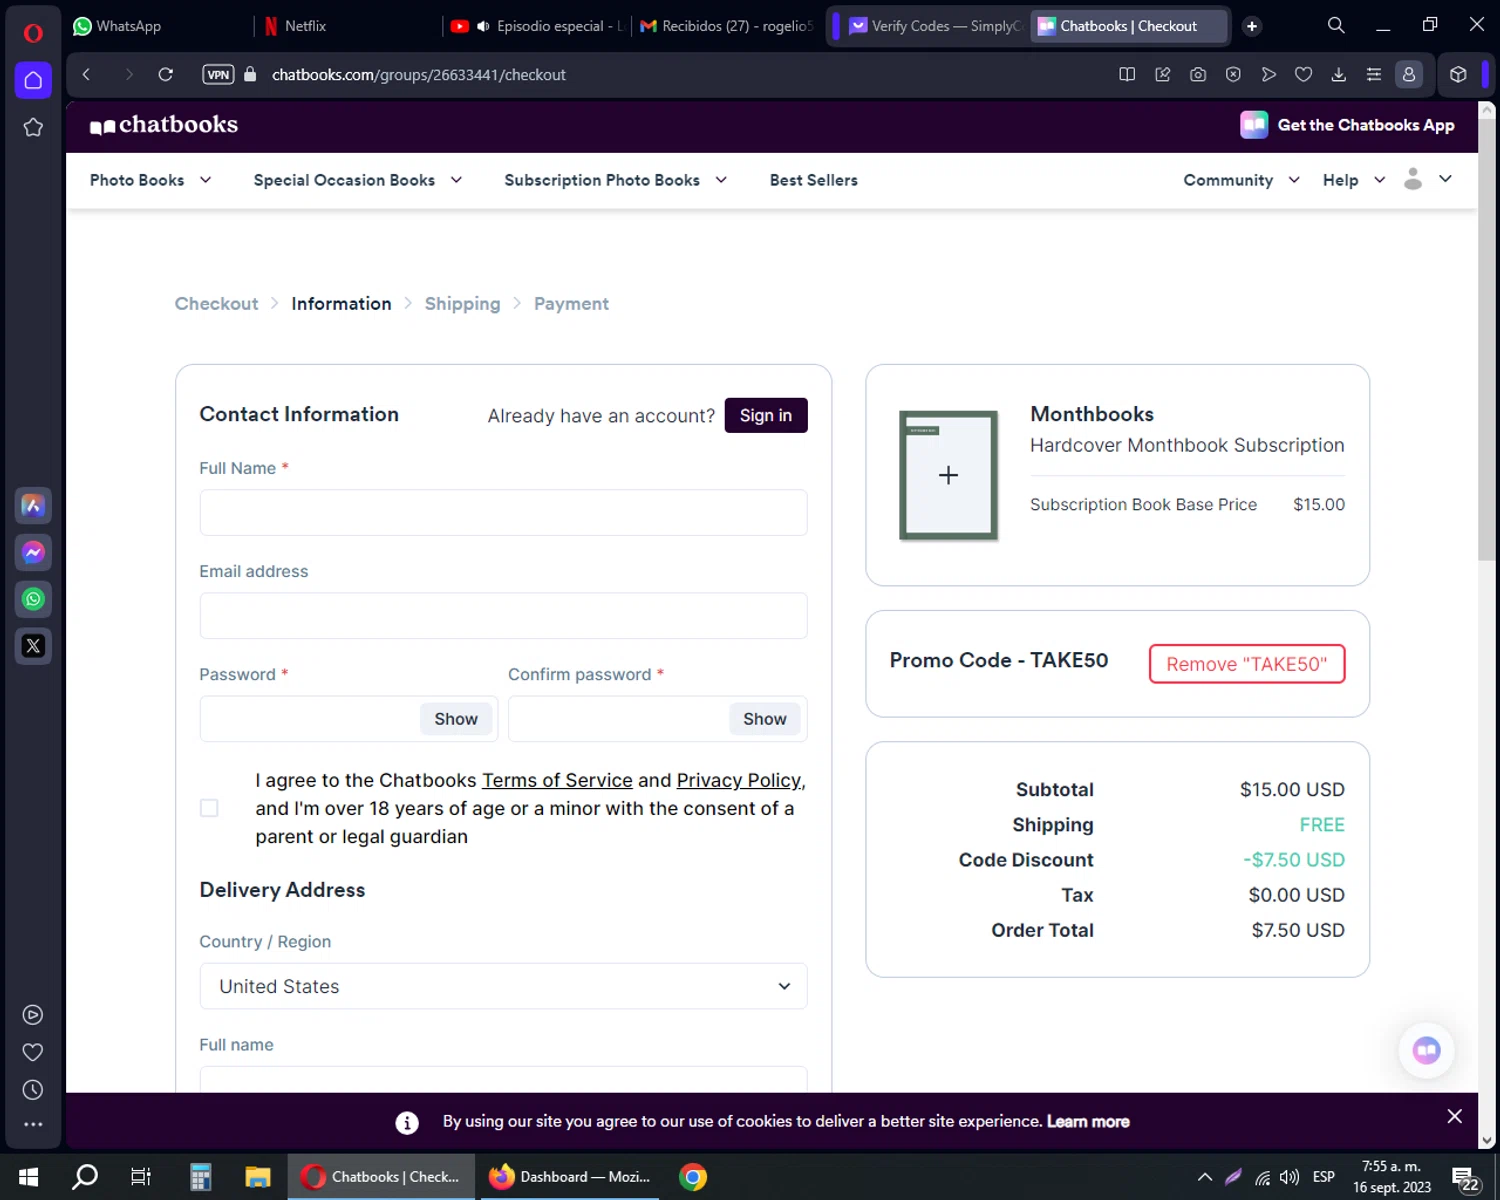Open Terms of Service link
The height and width of the screenshot is (1200, 1500).
(557, 780)
